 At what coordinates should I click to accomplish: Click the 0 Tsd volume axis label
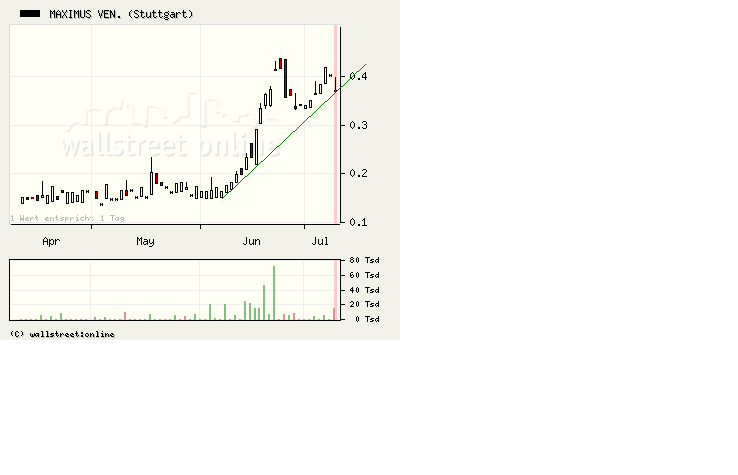[367, 319]
